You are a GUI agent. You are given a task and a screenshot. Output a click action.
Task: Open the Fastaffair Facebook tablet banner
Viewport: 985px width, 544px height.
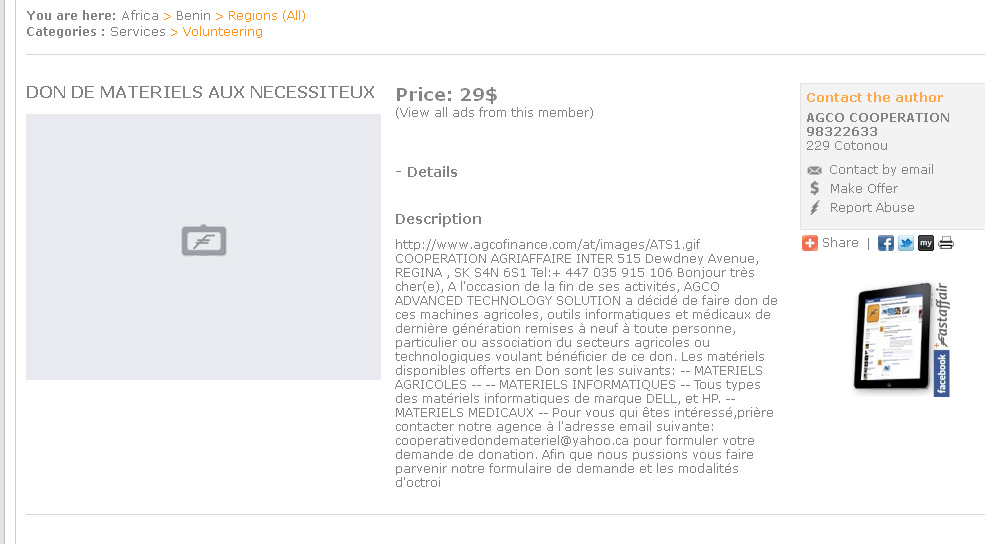point(900,340)
